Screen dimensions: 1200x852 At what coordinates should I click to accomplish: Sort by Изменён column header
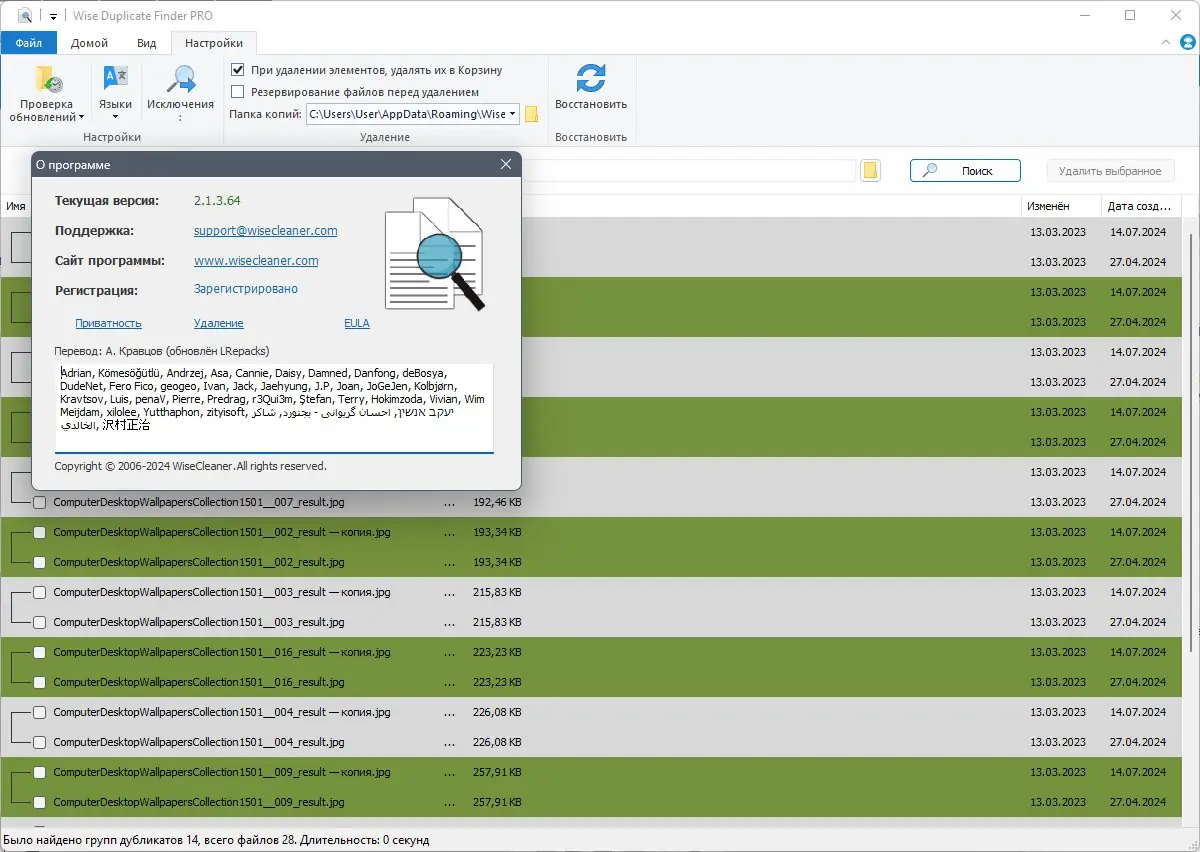(1062, 206)
